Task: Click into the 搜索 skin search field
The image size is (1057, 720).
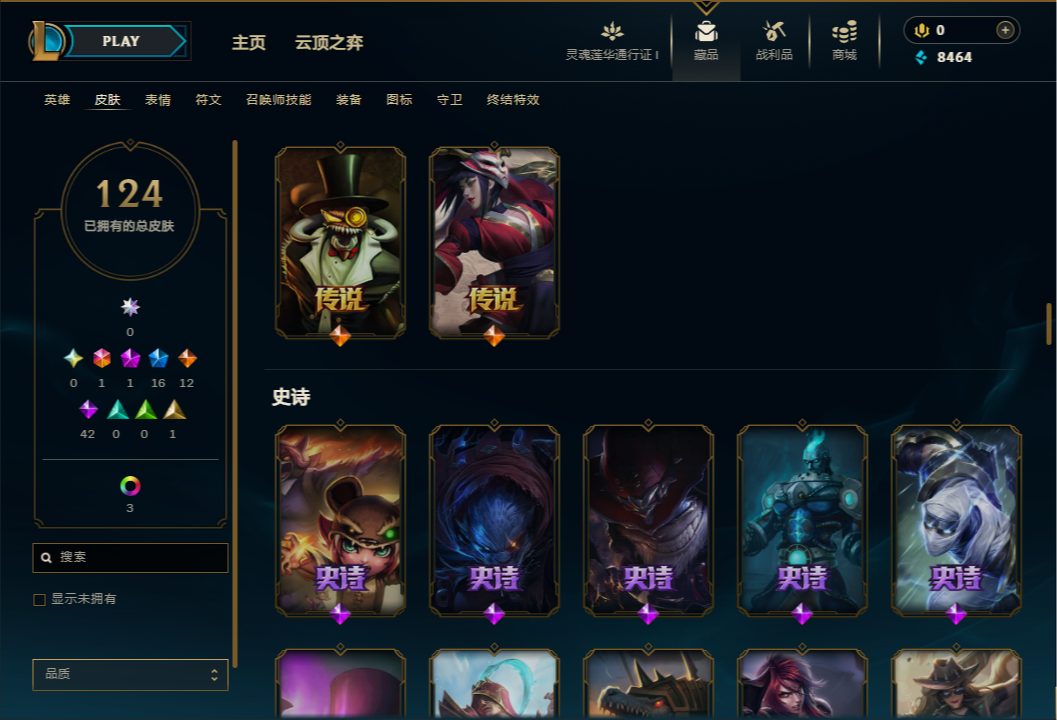Action: coord(130,558)
